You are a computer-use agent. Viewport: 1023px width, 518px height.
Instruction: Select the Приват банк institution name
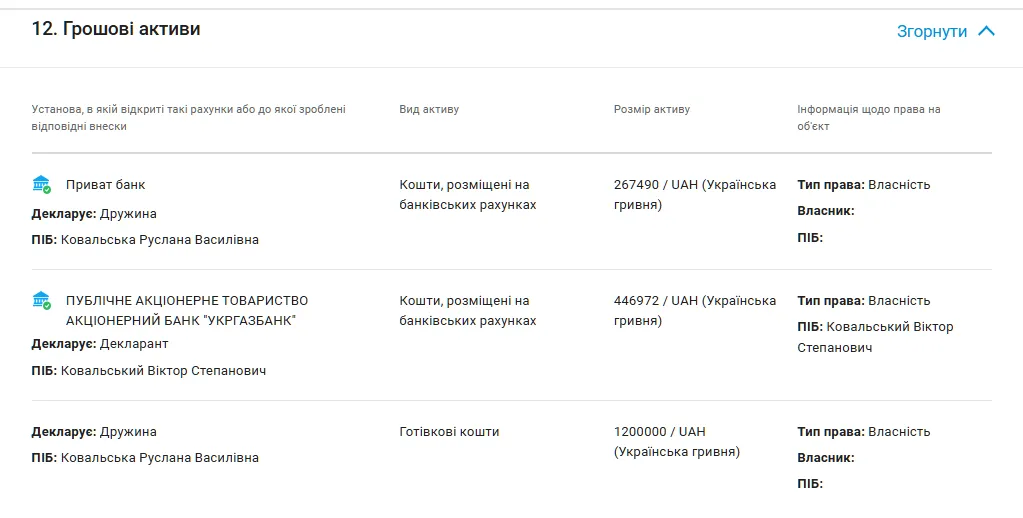coord(106,185)
